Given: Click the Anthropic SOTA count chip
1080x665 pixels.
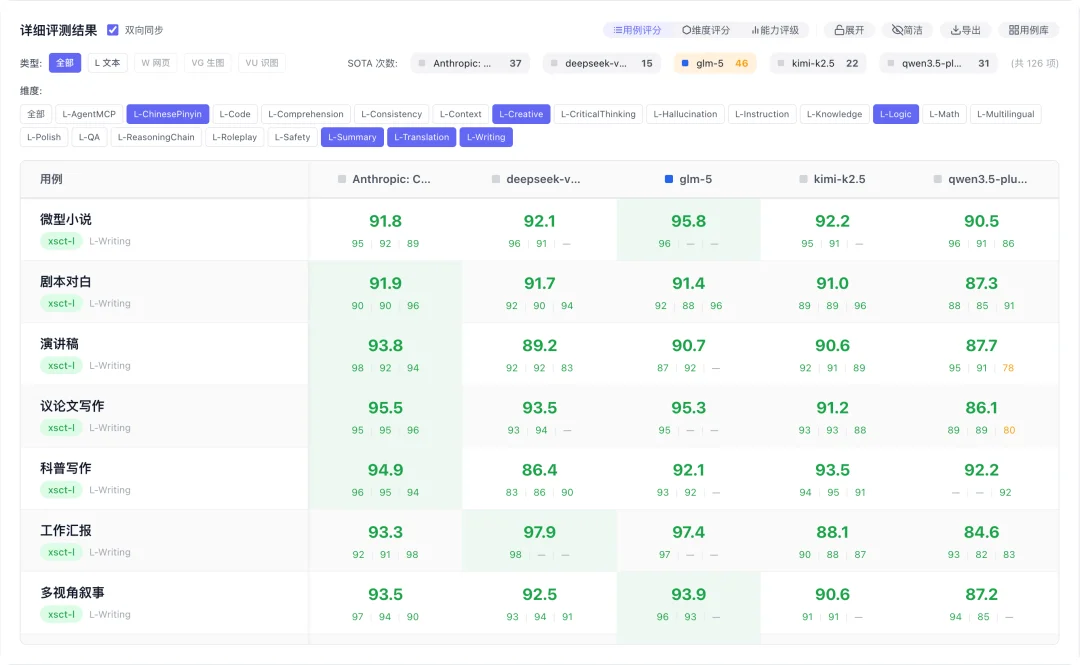Looking at the screenshot, I should (470, 63).
